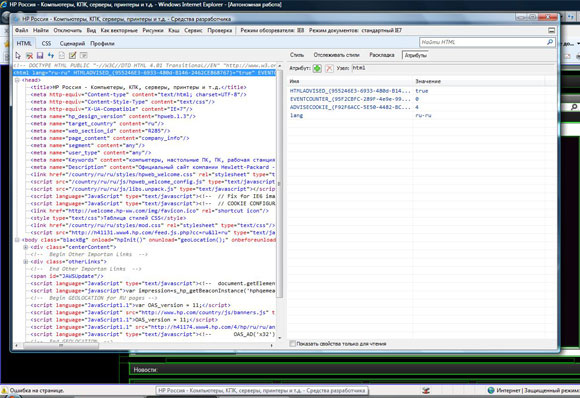
Task: Open the Файл menu
Action: point(21,30)
